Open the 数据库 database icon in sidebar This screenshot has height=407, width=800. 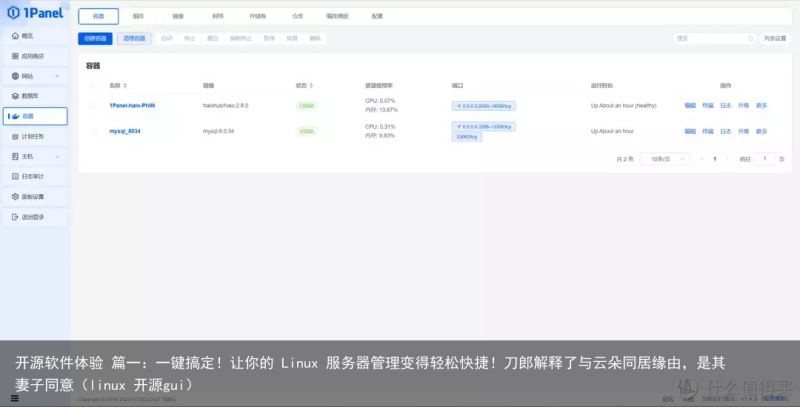click(x=15, y=96)
